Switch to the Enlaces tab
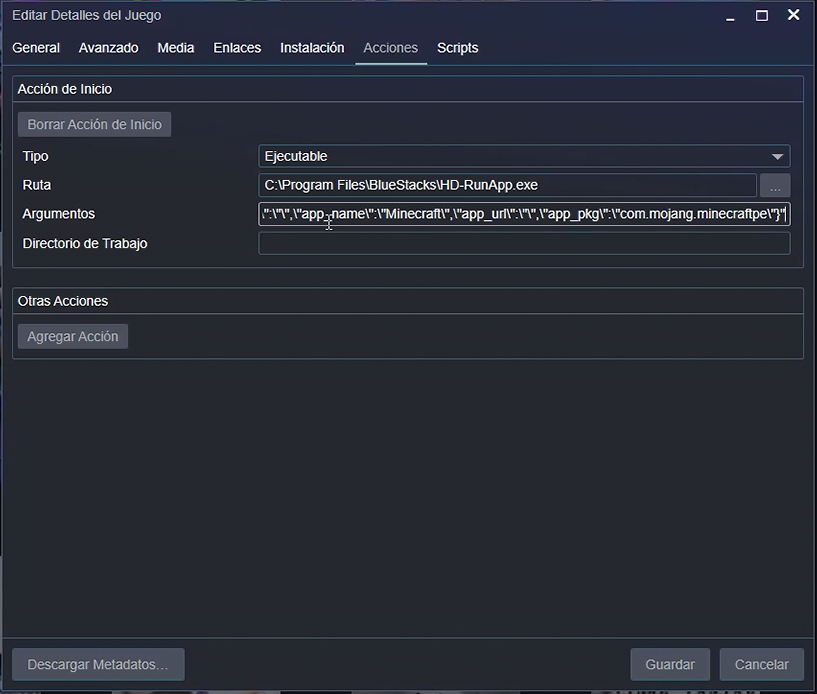The width and height of the screenshot is (817, 694). (236, 47)
